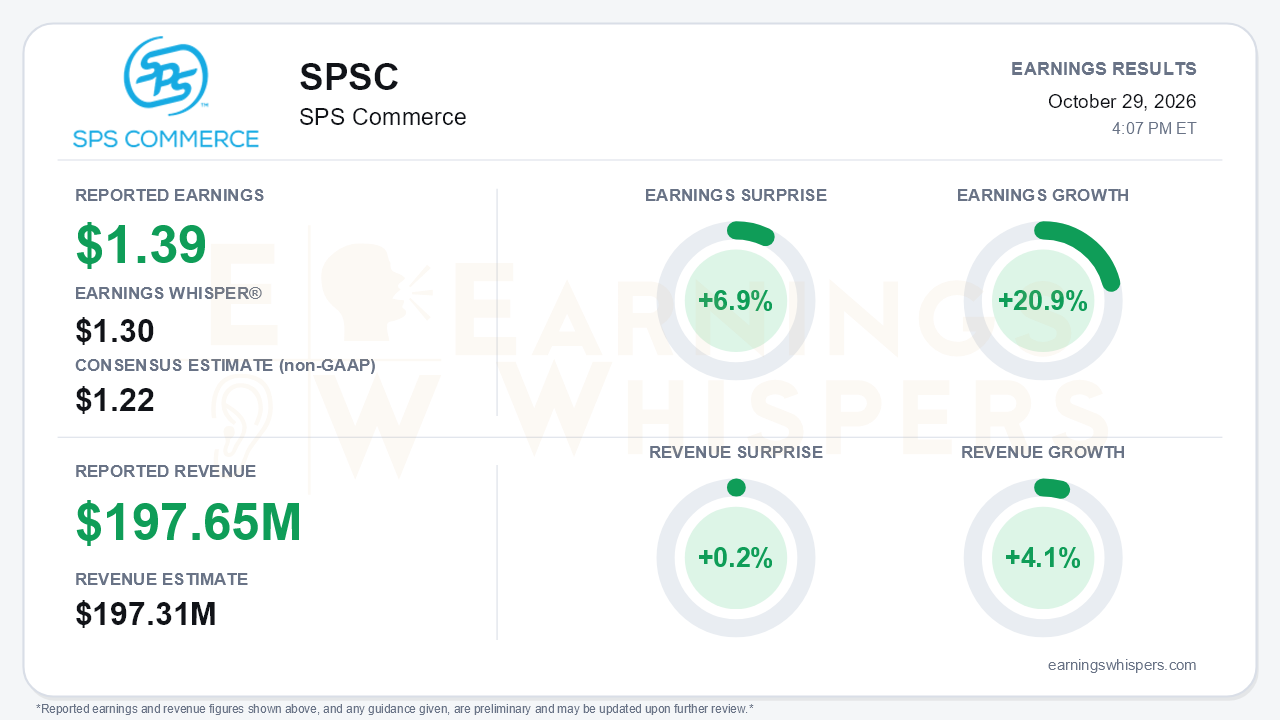The image size is (1280, 720).
Task: Click the +6.9% earnings surprise gauge
Action: tap(736, 301)
